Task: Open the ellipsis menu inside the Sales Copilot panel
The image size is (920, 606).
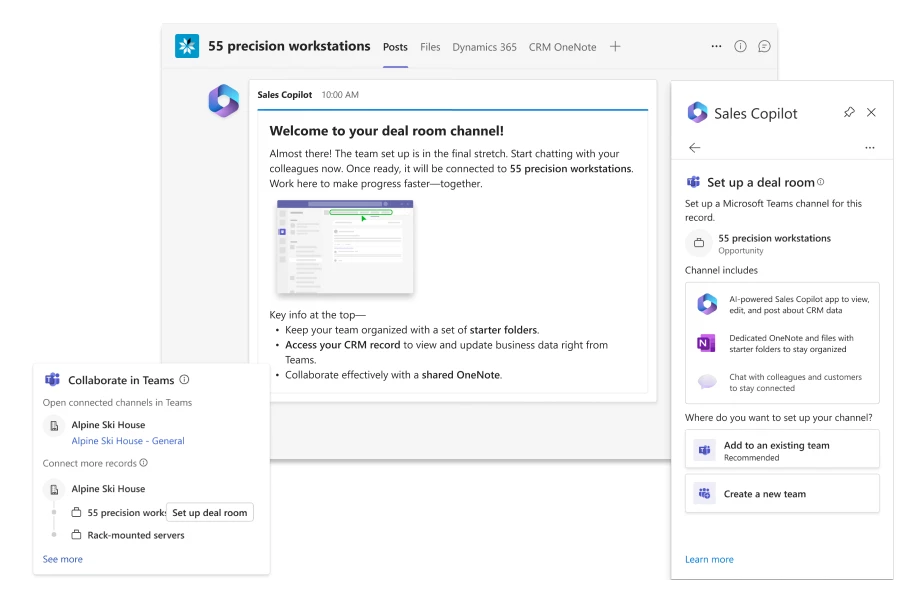Action: 869,146
